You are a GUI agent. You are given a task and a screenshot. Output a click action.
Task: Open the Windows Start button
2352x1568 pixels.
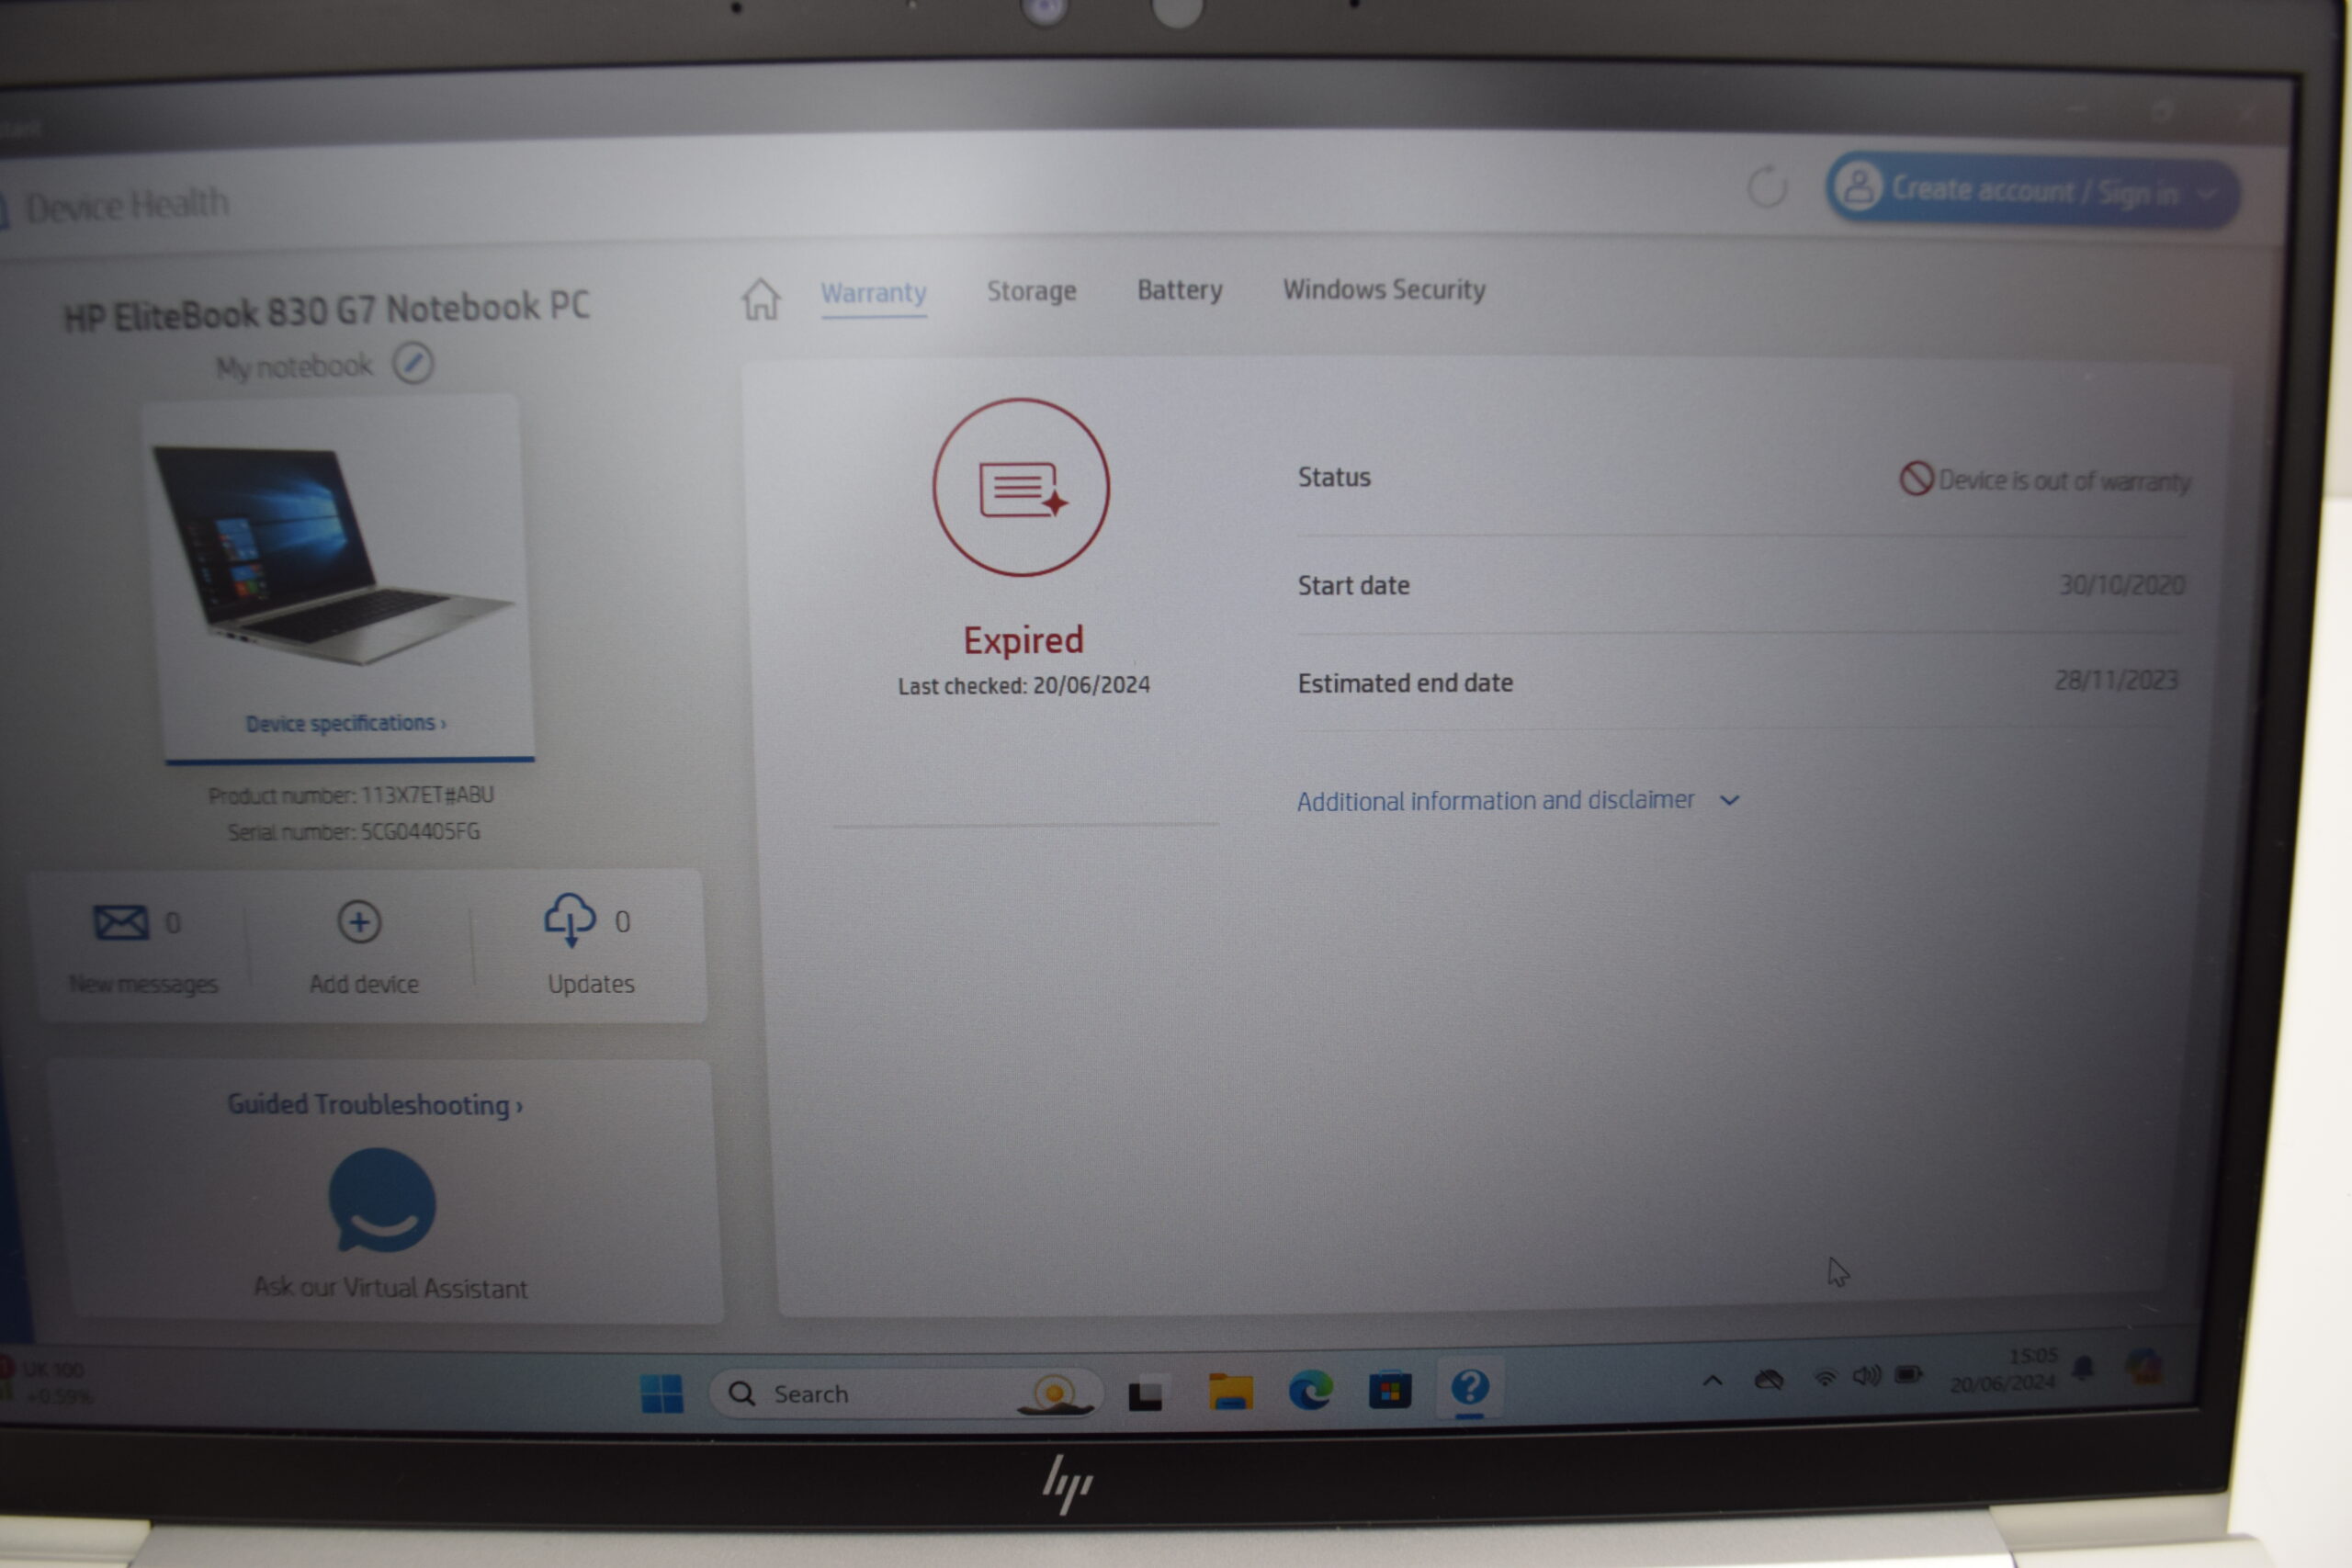pos(661,1393)
